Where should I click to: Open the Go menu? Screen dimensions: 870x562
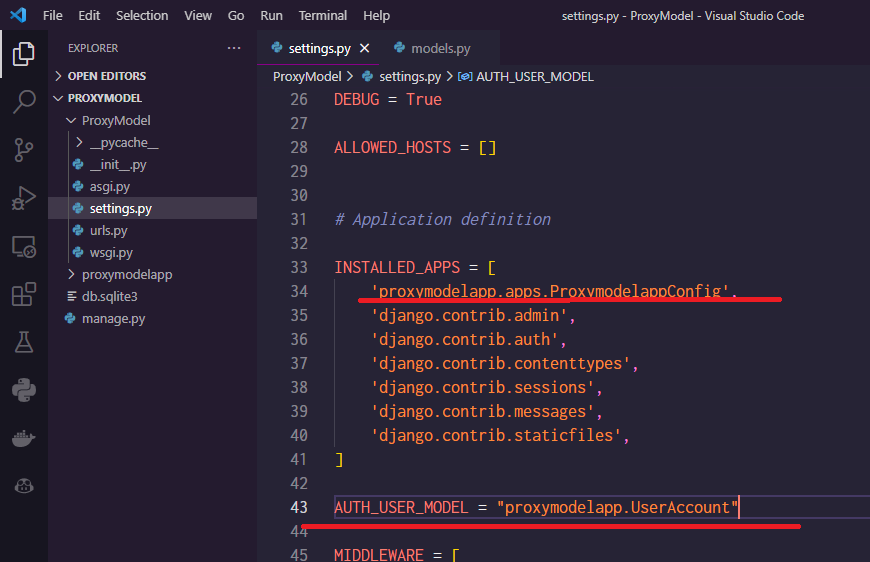(236, 16)
